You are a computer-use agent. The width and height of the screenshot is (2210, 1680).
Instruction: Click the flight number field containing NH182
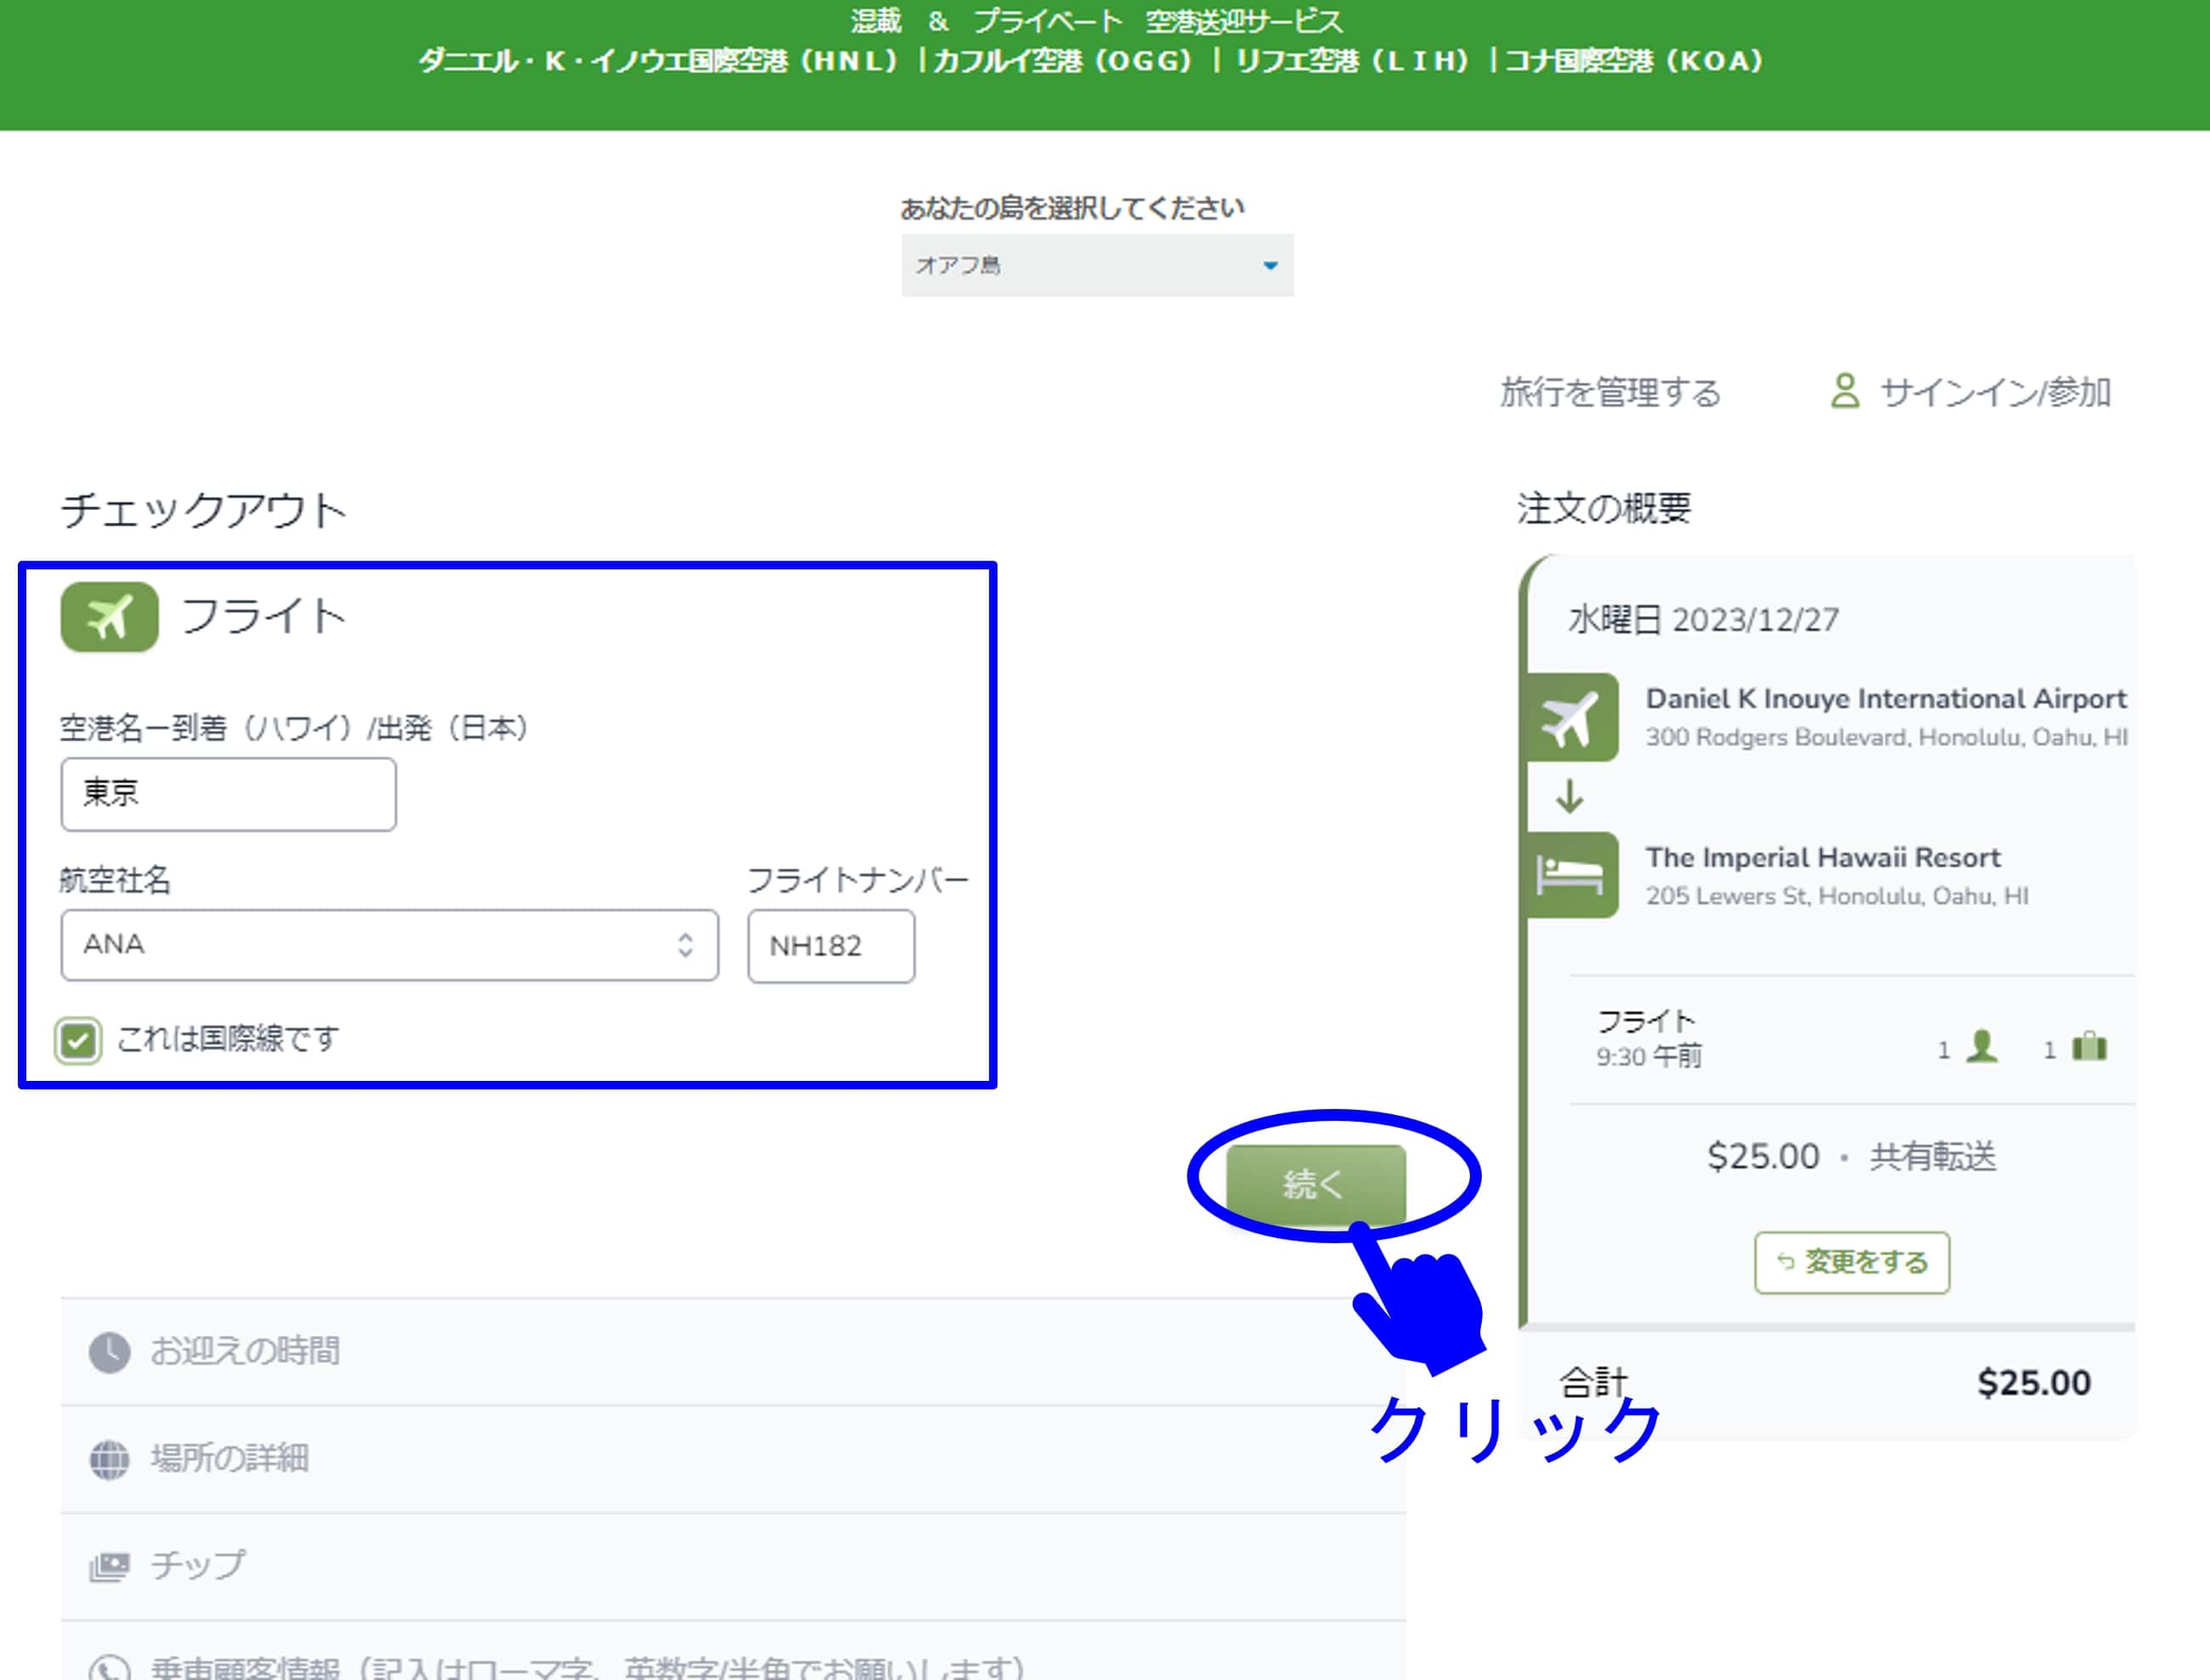click(x=830, y=946)
